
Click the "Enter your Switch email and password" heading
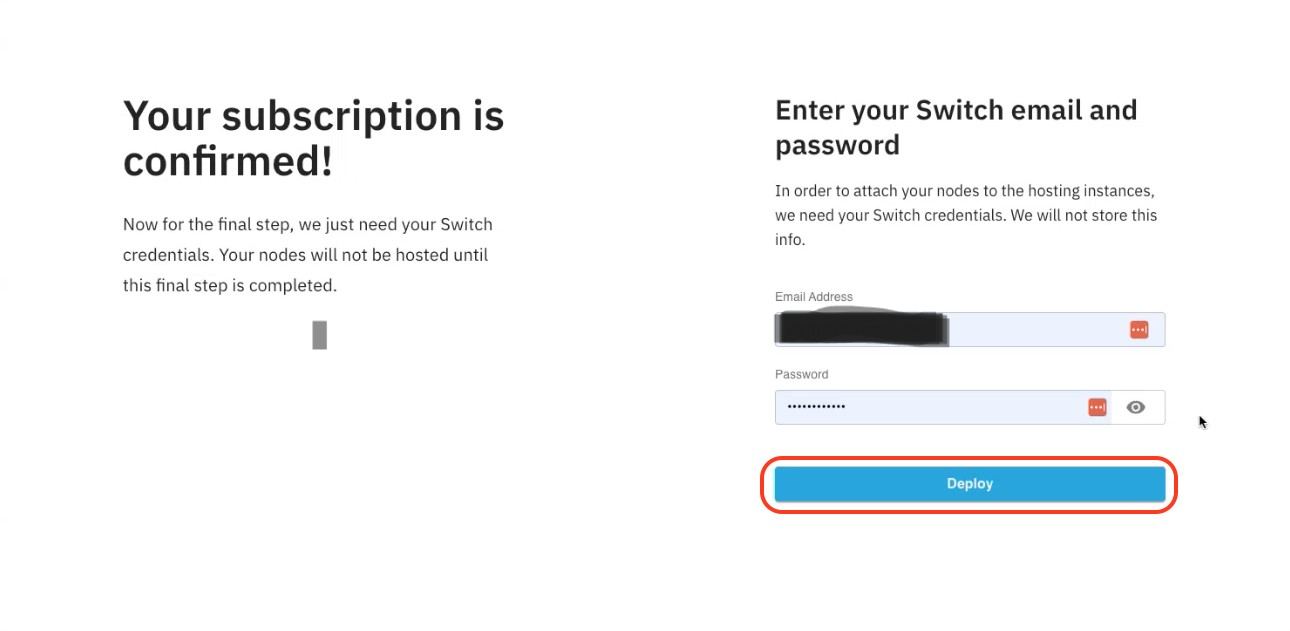pos(956,127)
